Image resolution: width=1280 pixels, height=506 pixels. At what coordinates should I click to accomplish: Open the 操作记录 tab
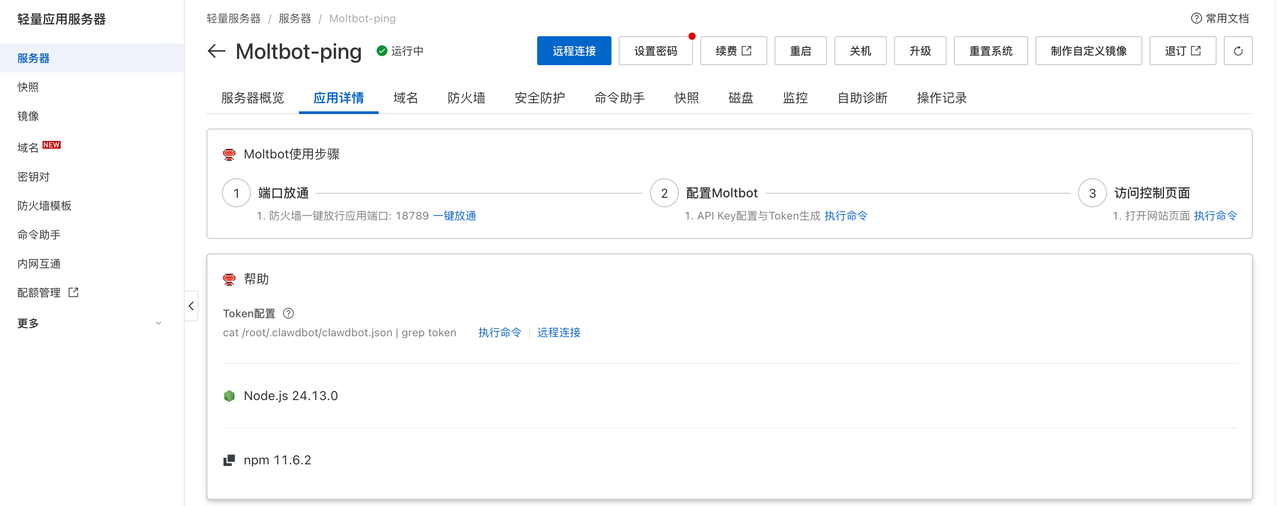click(x=942, y=98)
